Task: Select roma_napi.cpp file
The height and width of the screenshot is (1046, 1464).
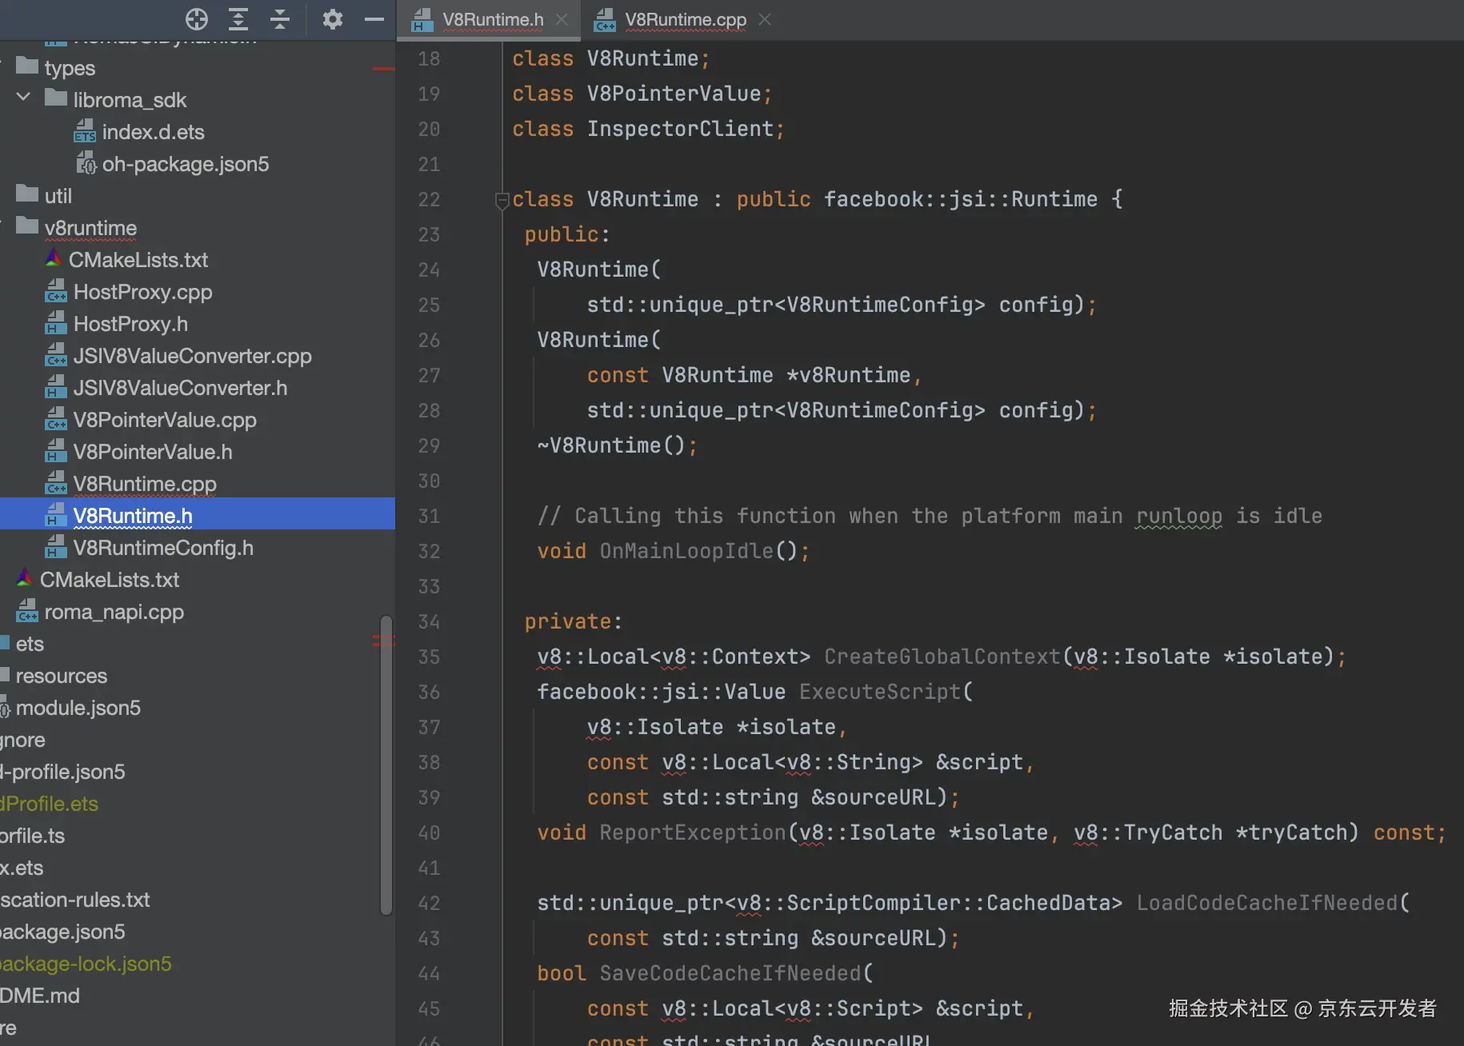Action: point(114,612)
